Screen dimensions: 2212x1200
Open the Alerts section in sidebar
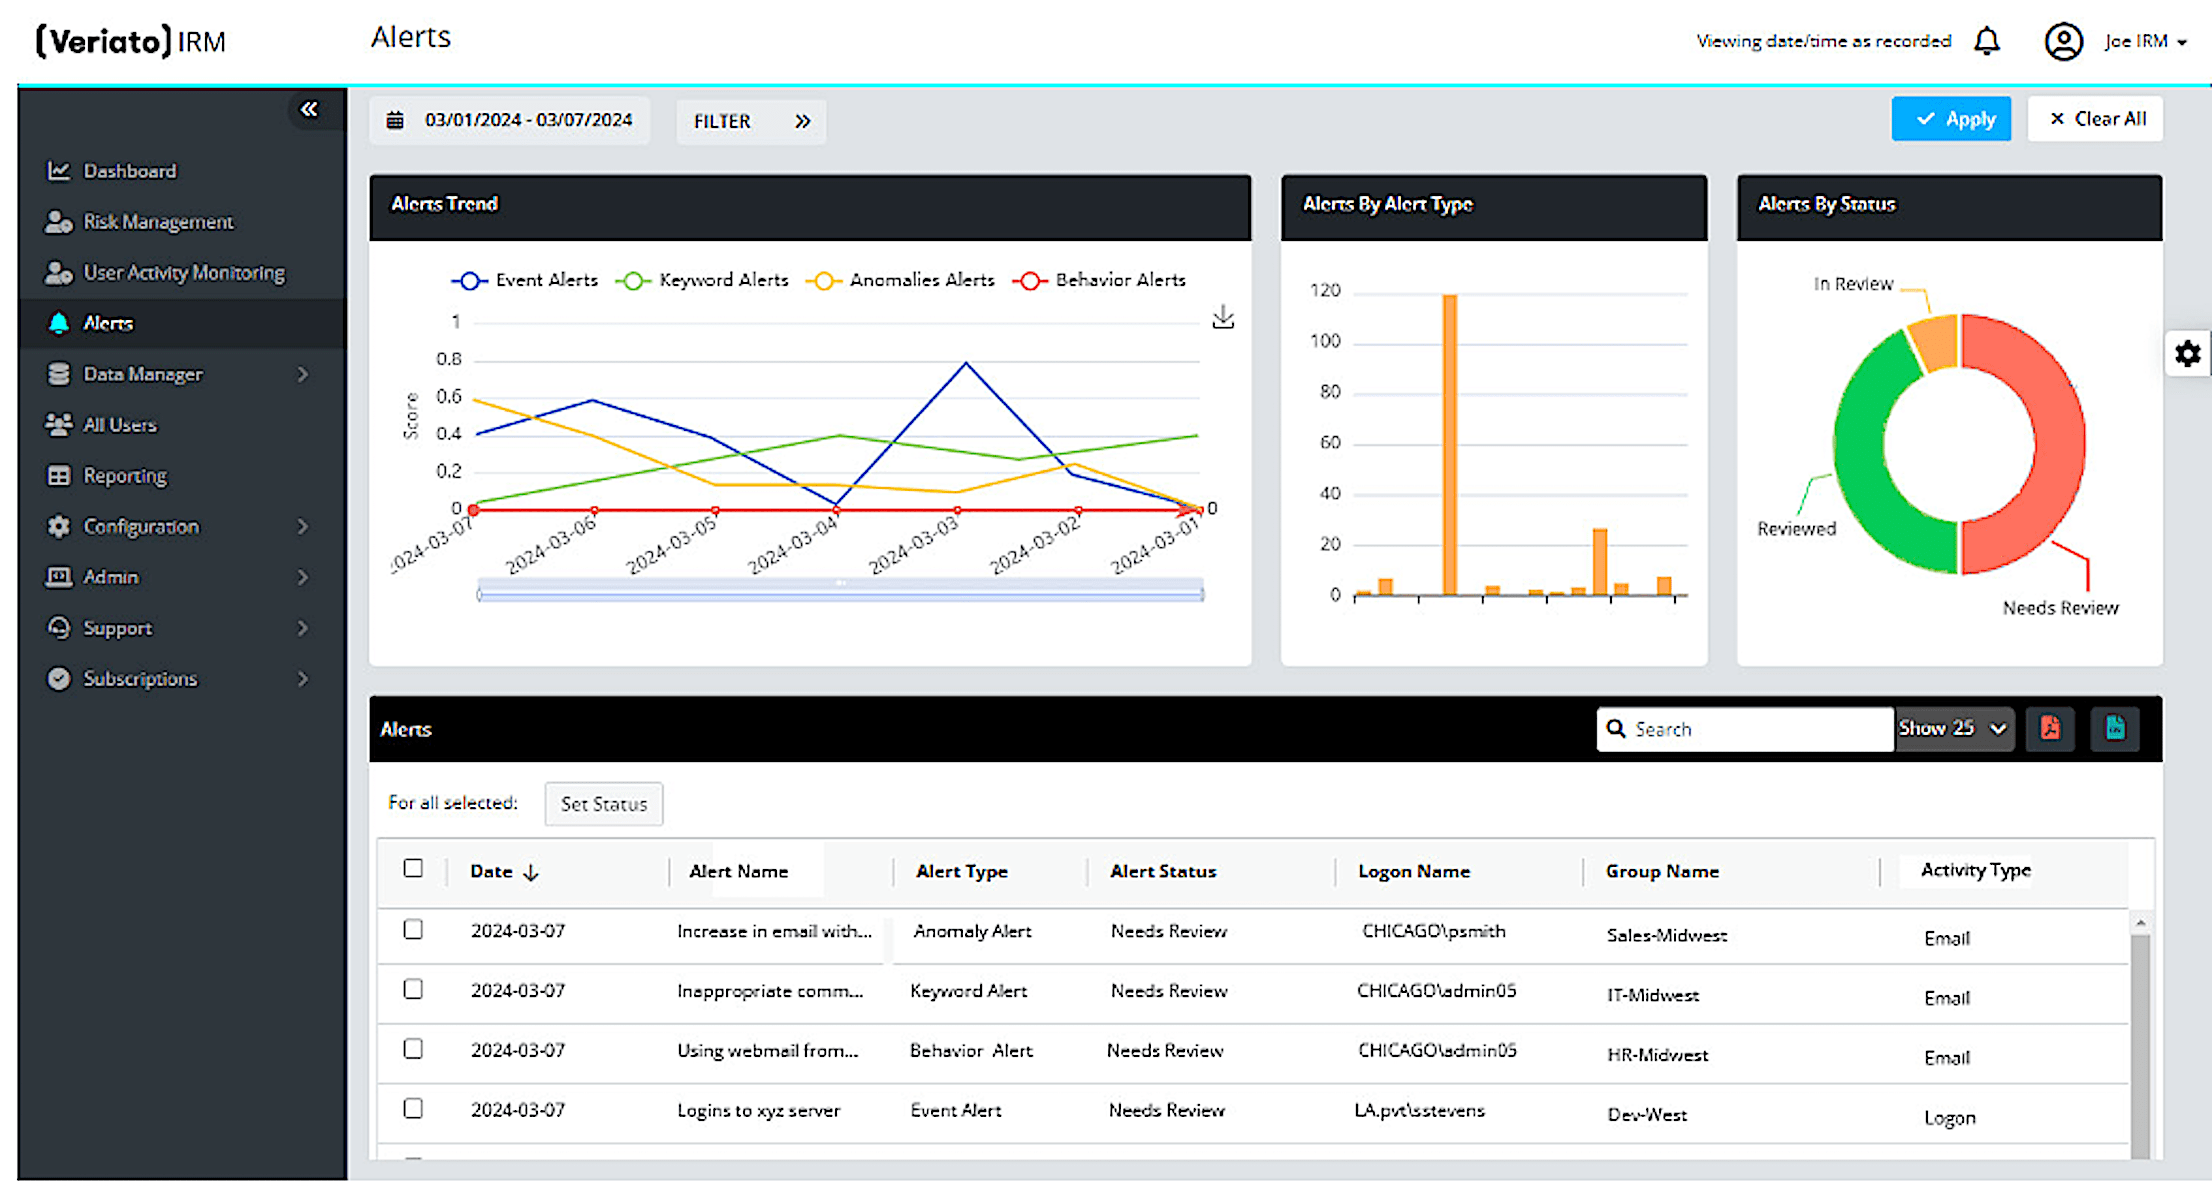(x=107, y=323)
